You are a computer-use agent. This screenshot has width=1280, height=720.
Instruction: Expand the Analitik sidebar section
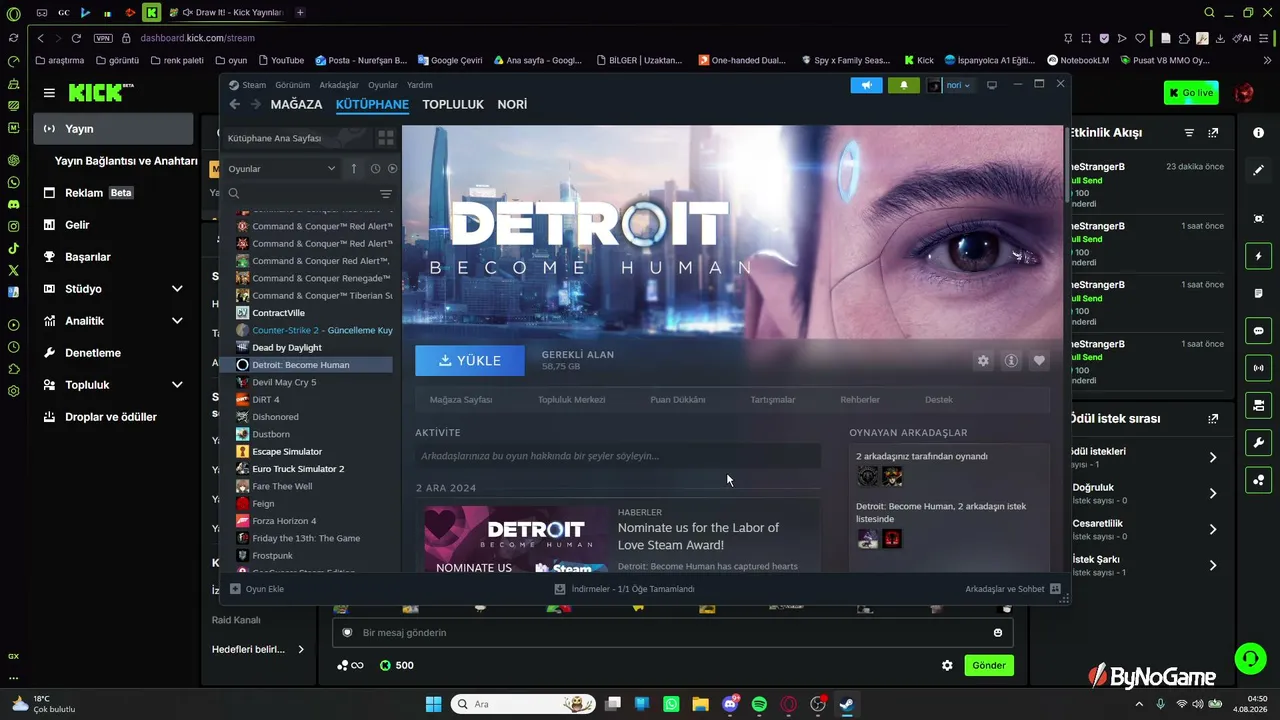point(177,321)
